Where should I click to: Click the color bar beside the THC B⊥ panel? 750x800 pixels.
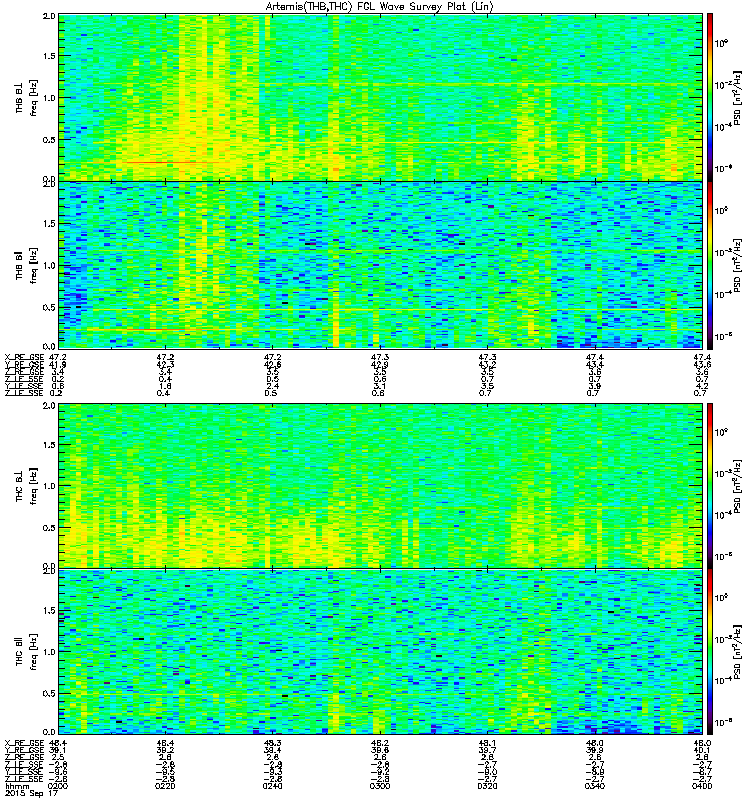[709, 486]
